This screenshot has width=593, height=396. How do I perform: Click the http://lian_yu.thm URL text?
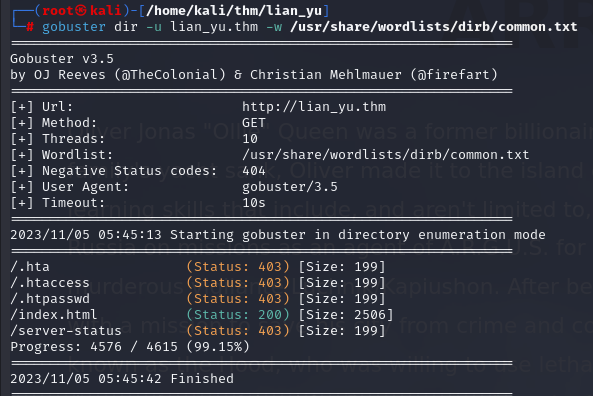(x=314, y=107)
